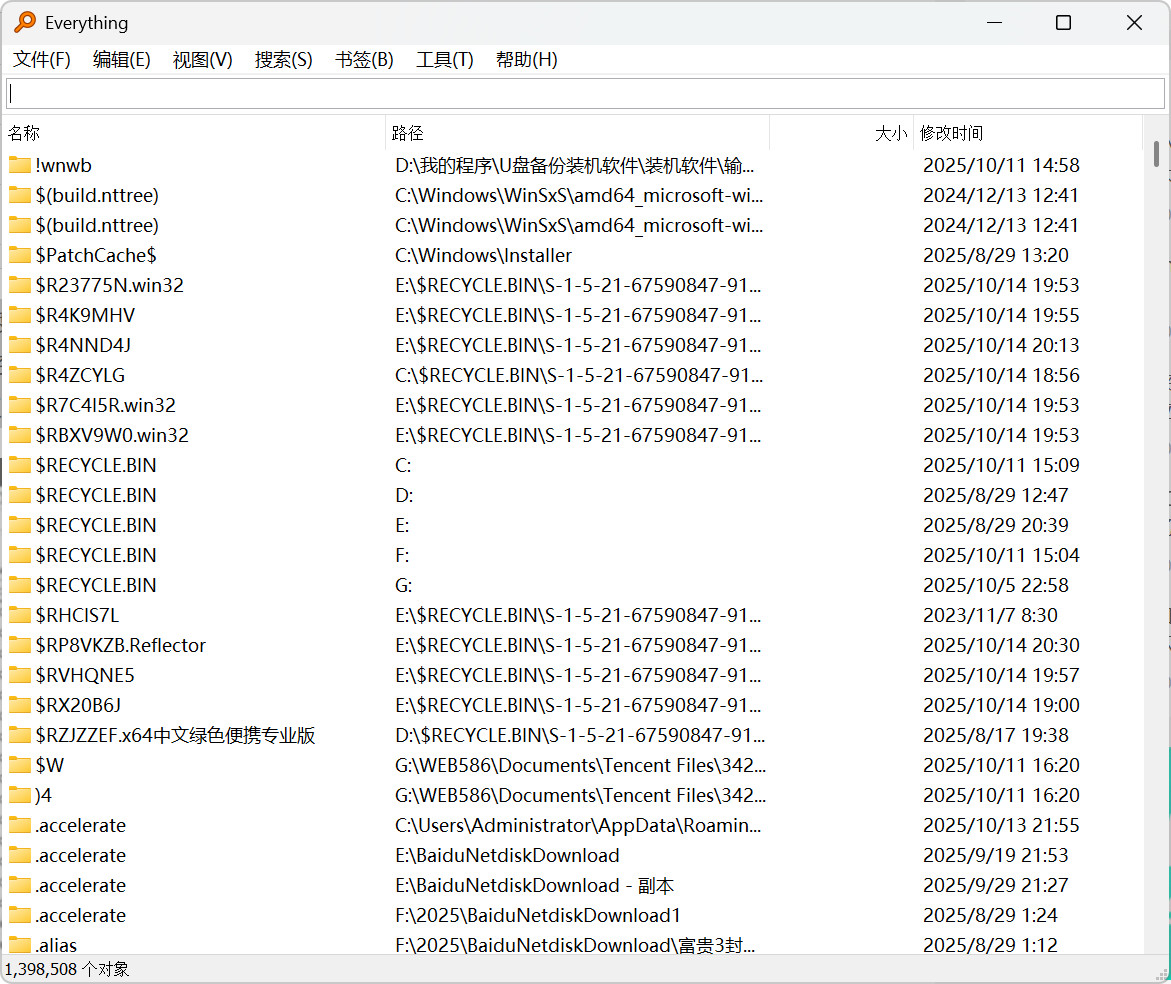This screenshot has height=984, width=1171.
Task: Open the 文件(F) menu
Action: 40,59
